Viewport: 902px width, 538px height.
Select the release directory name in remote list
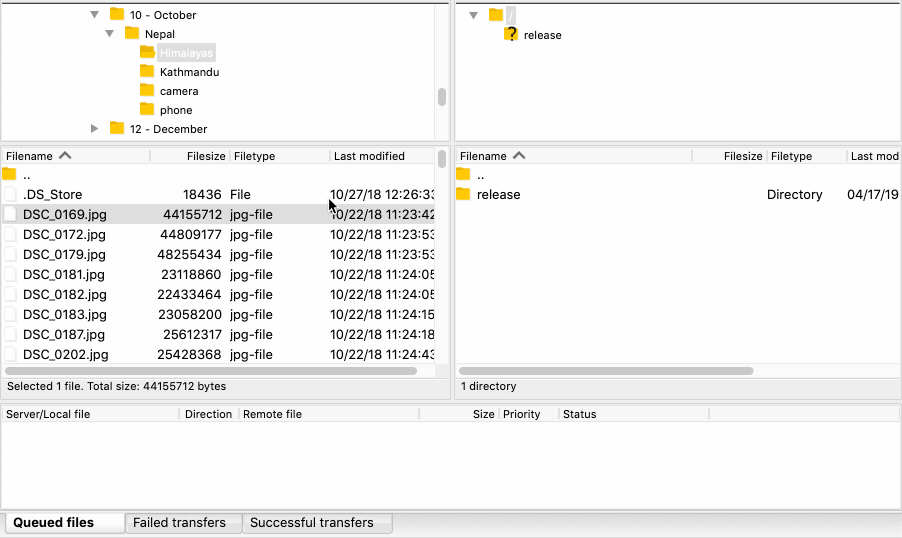pyautogui.click(x=498, y=194)
